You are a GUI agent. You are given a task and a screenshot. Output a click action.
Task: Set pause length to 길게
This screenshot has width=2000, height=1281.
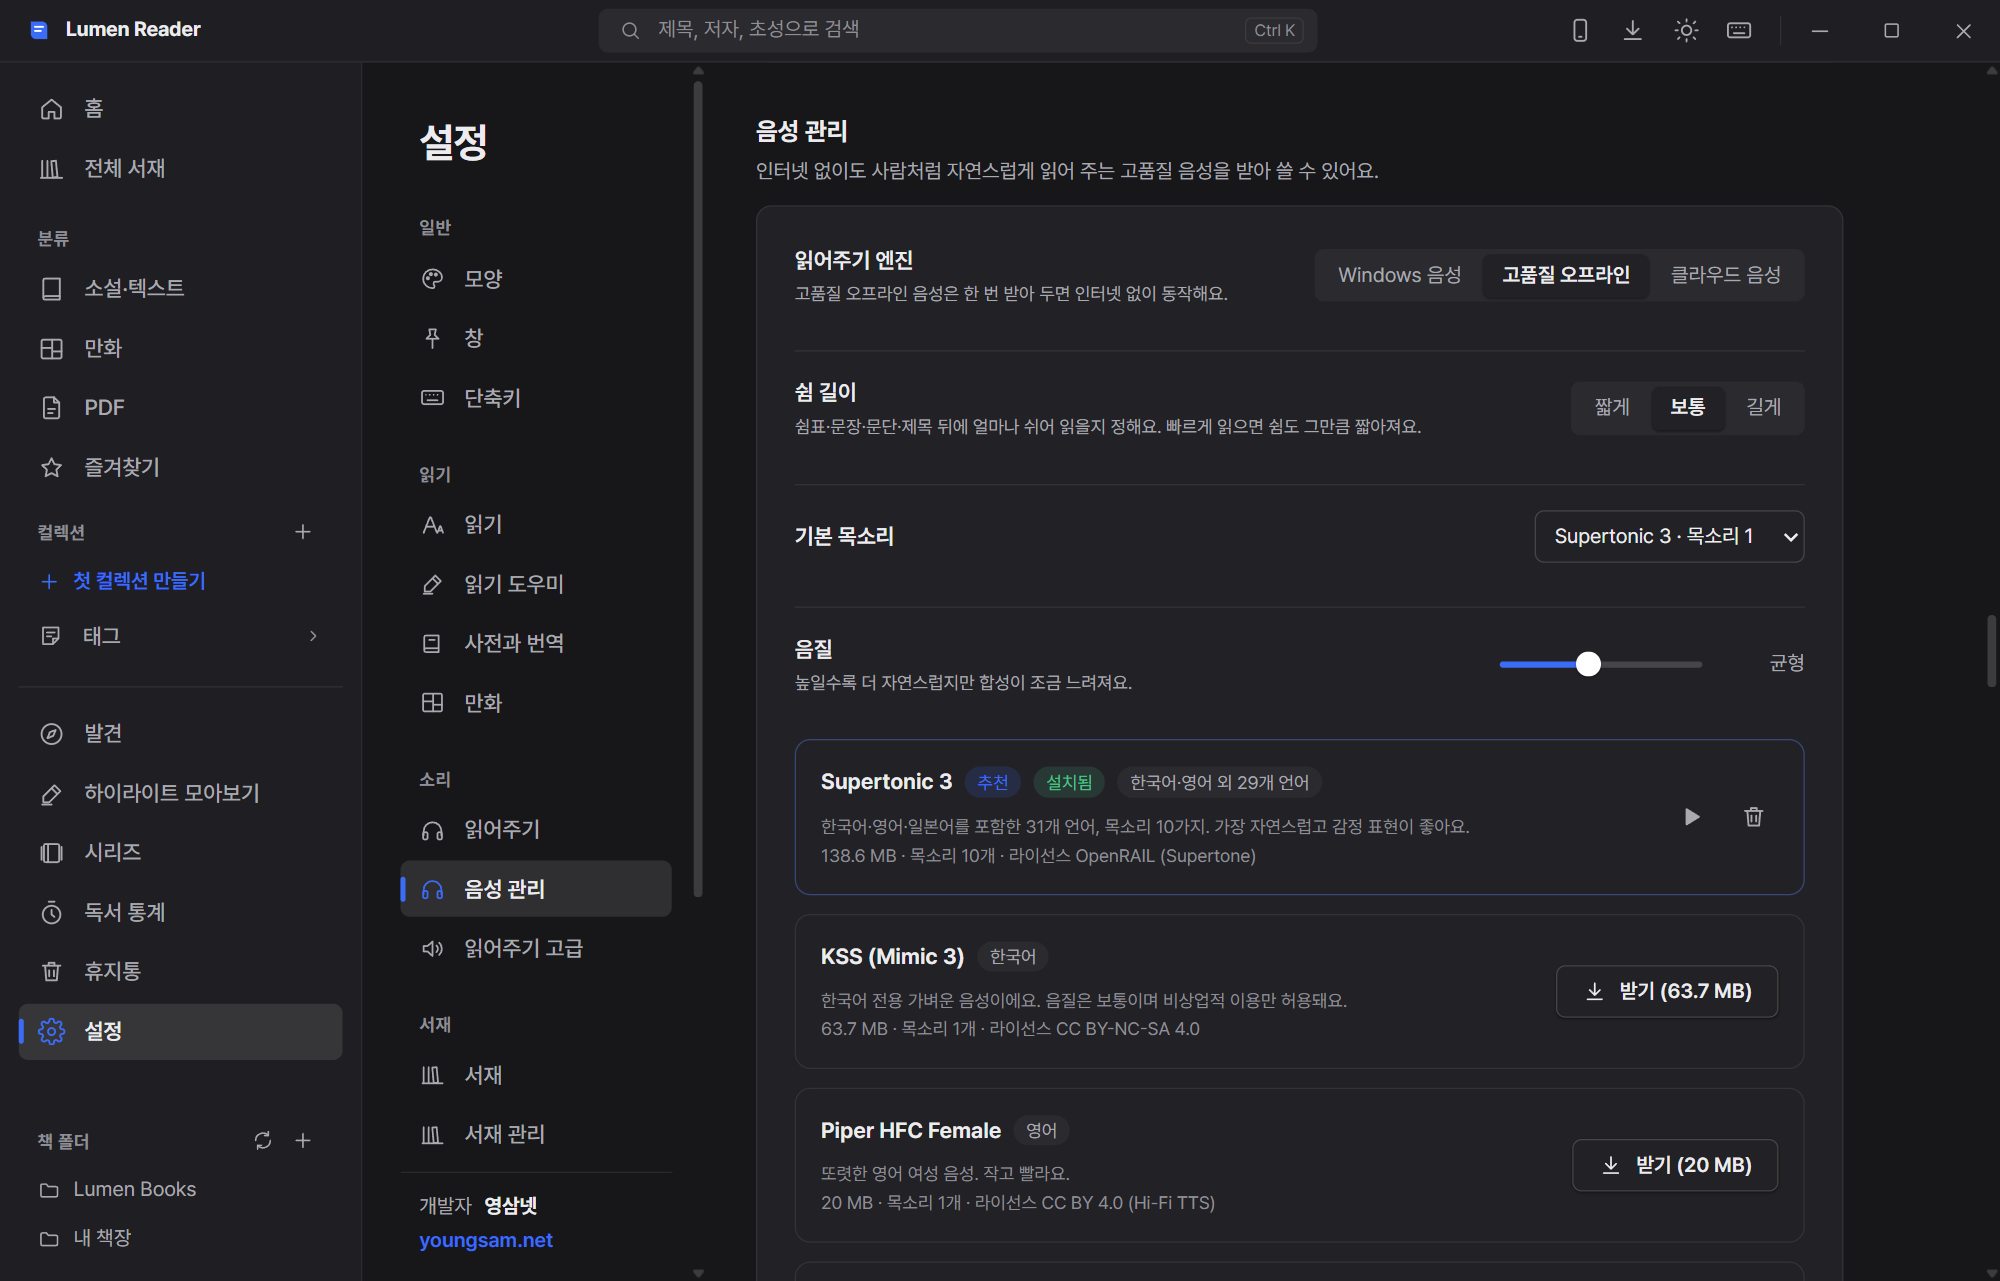1763,407
